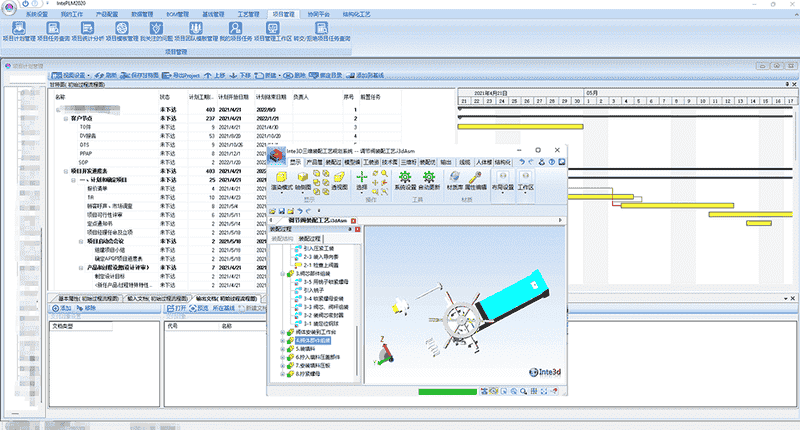Open 项目计划管理 ribbon icon
Viewport: 800px width, 430px height.
click(x=19, y=28)
